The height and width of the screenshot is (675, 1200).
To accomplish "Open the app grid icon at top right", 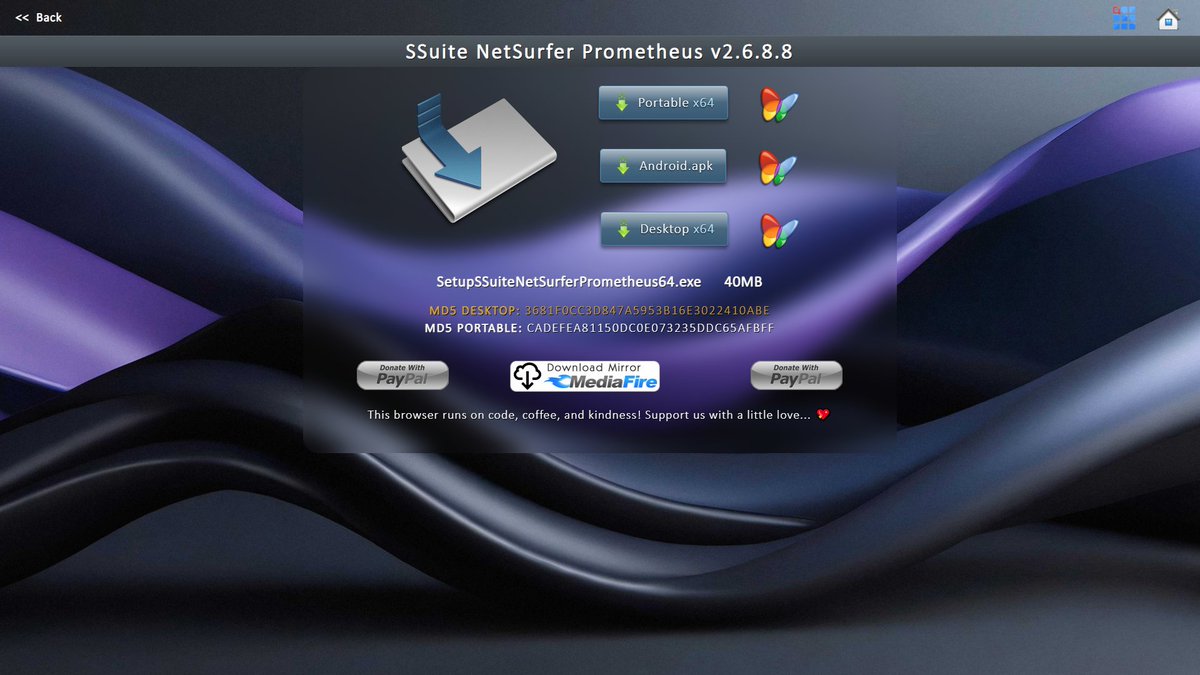I will pyautogui.click(x=1124, y=18).
